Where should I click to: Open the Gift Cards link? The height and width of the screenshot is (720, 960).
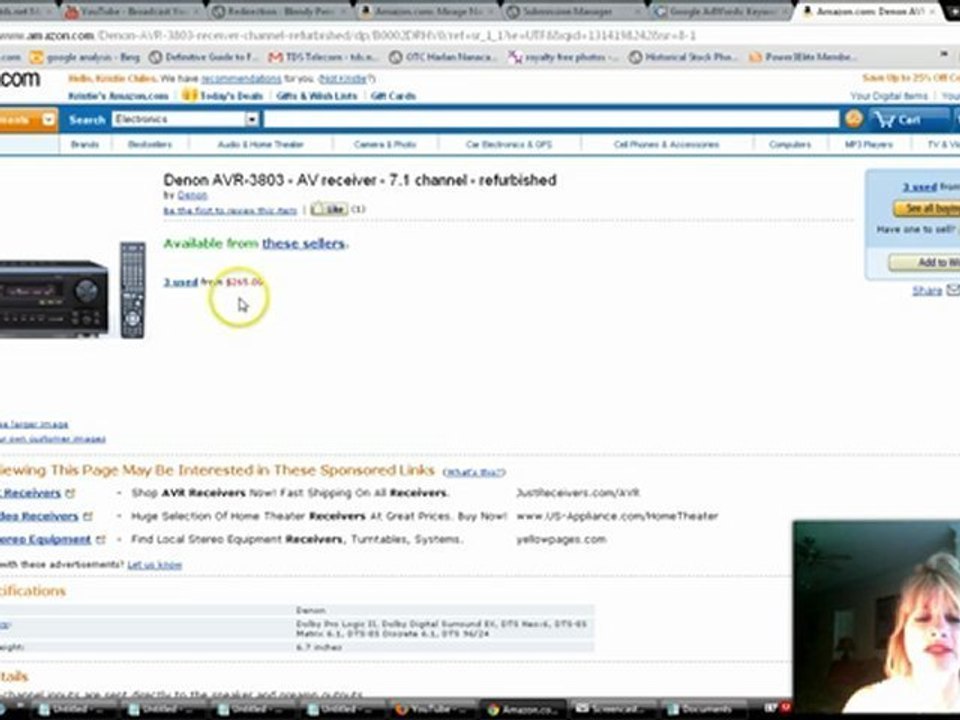tap(393, 96)
